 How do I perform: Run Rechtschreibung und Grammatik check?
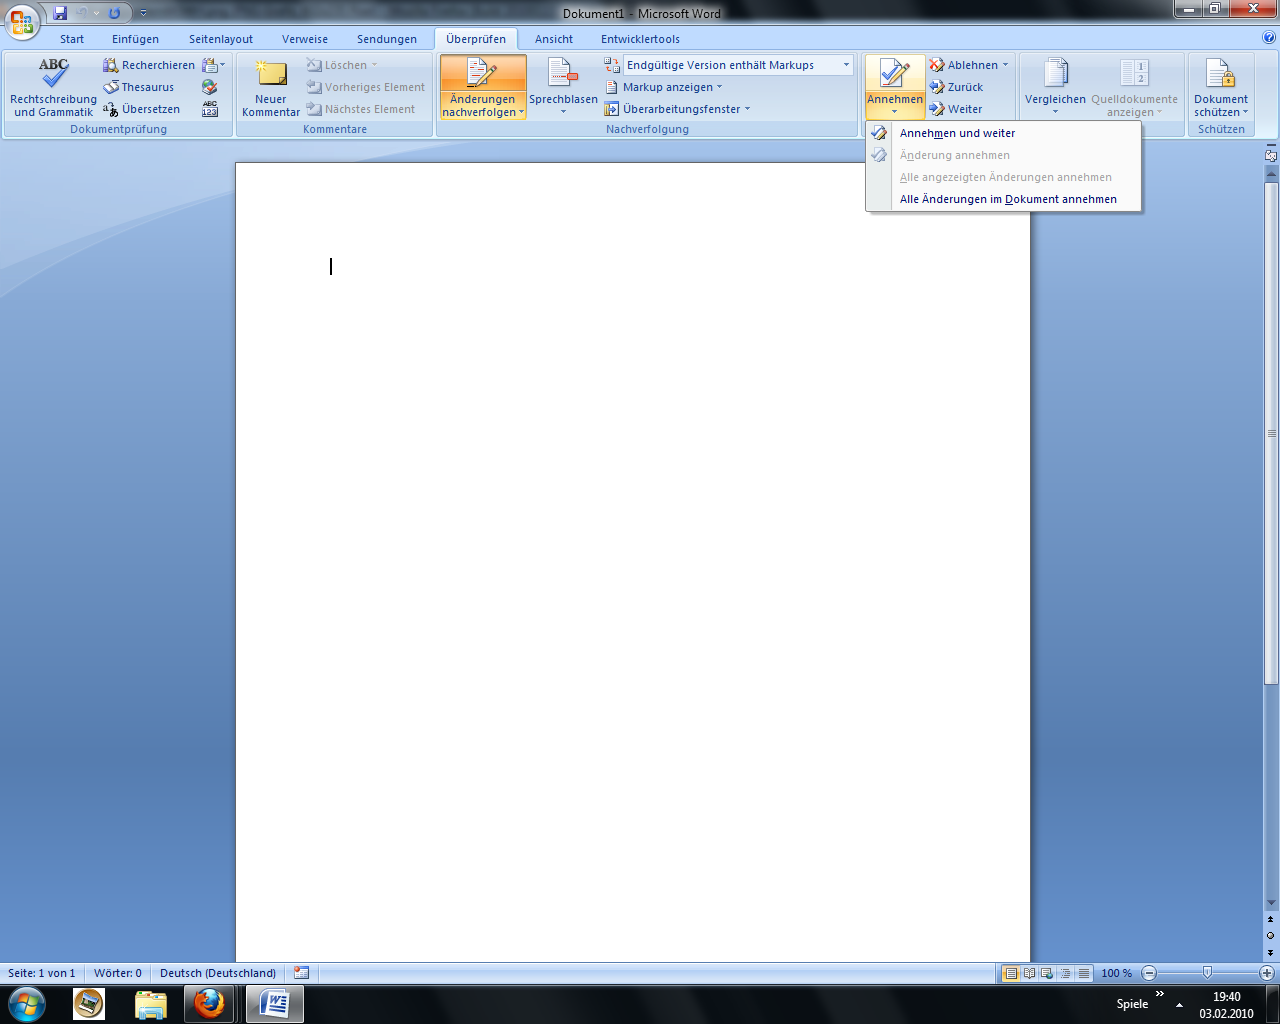pos(53,87)
